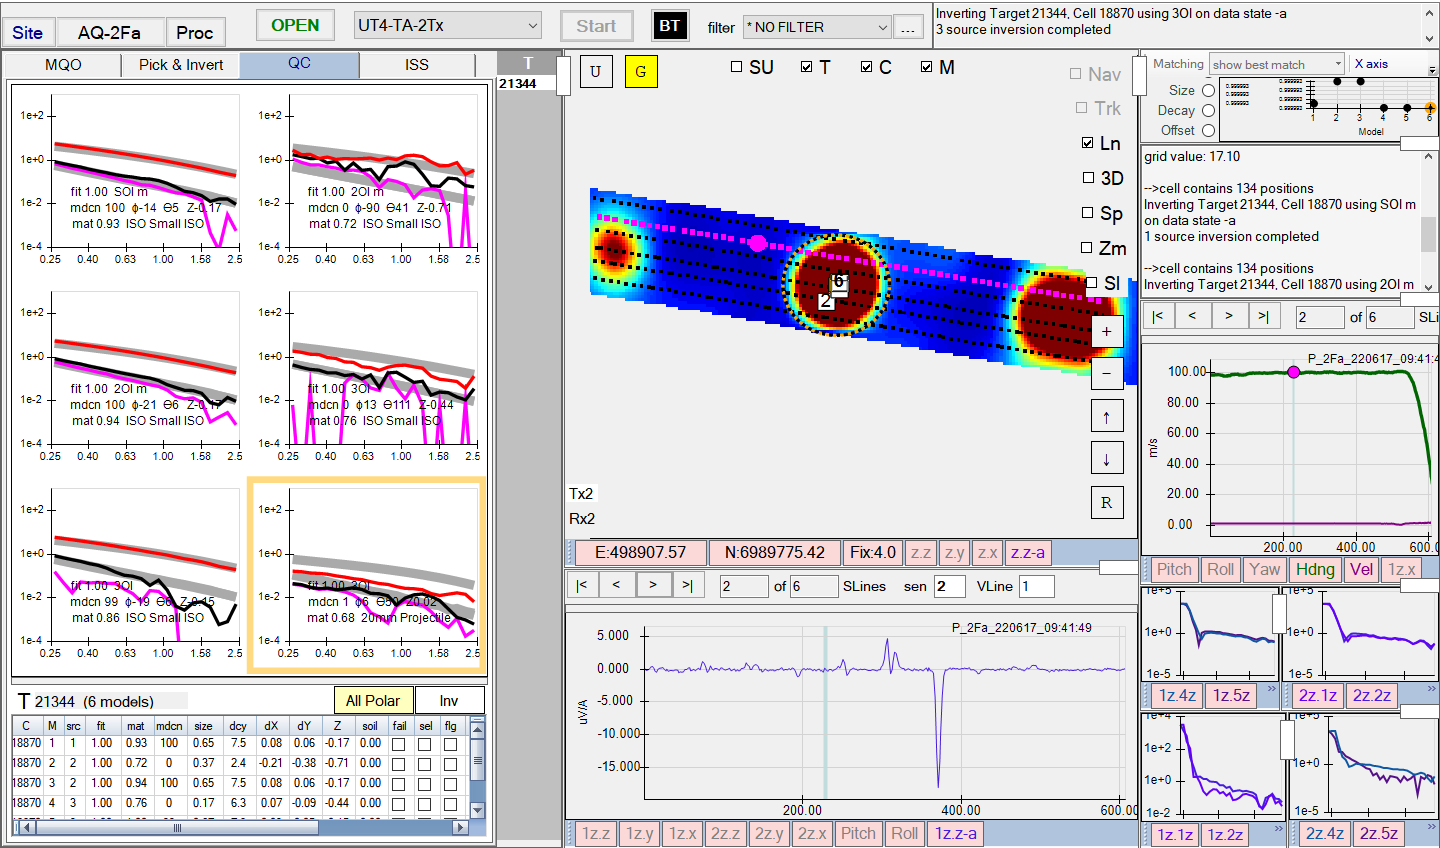
Task: Open the Pick & Invert tab
Action: [x=181, y=65]
